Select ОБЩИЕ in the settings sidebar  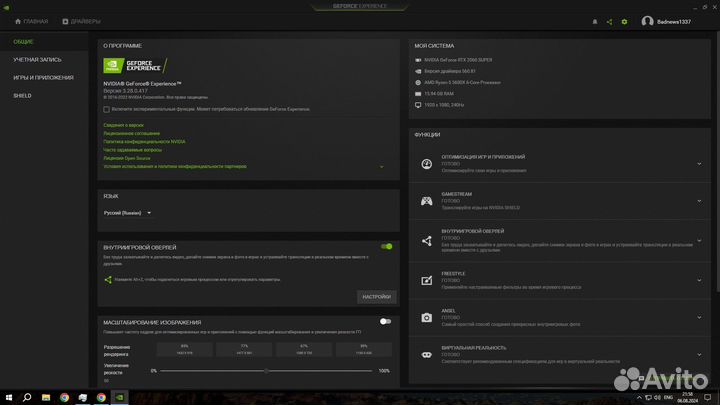click(x=23, y=42)
